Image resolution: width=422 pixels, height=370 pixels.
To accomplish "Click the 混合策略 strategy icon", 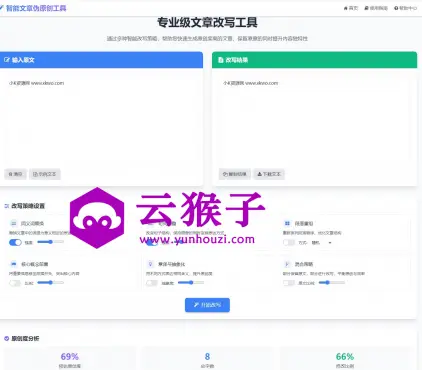I will pos(287,264).
